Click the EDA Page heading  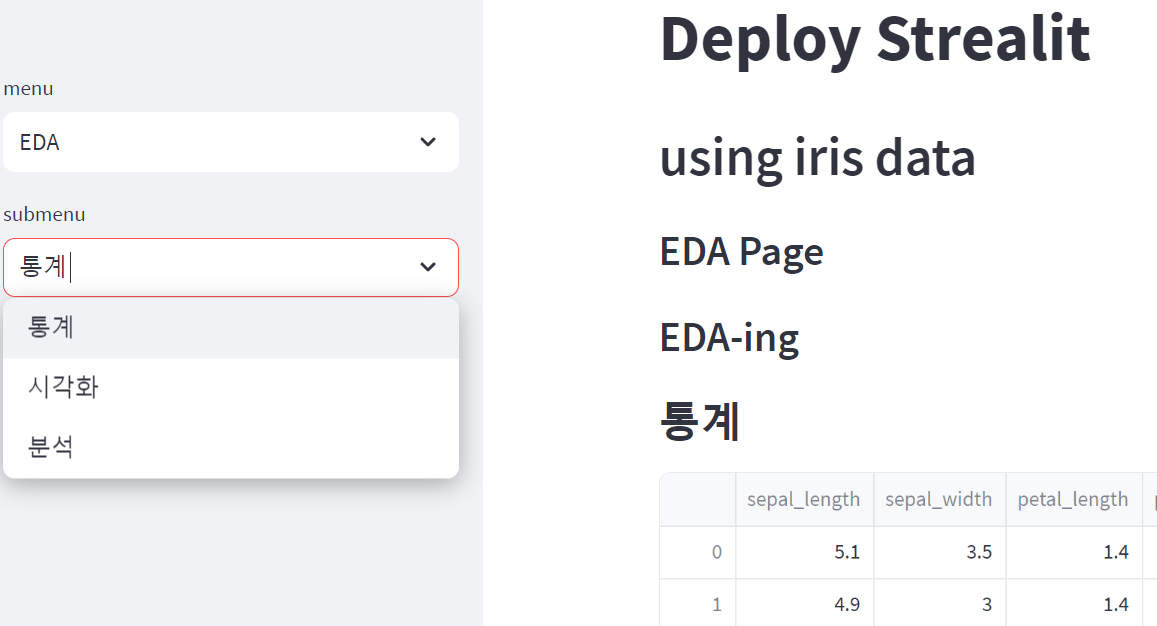(x=742, y=252)
